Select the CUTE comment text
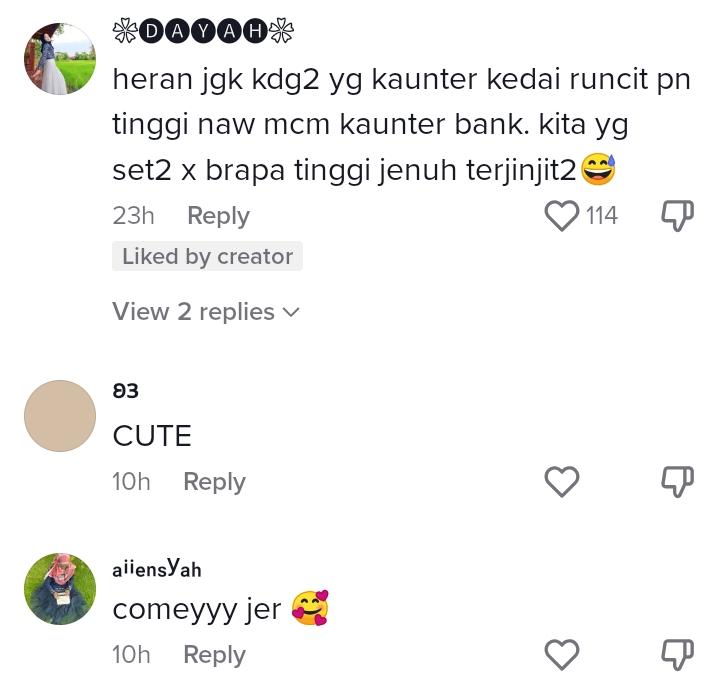The image size is (720, 696). (152, 435)
